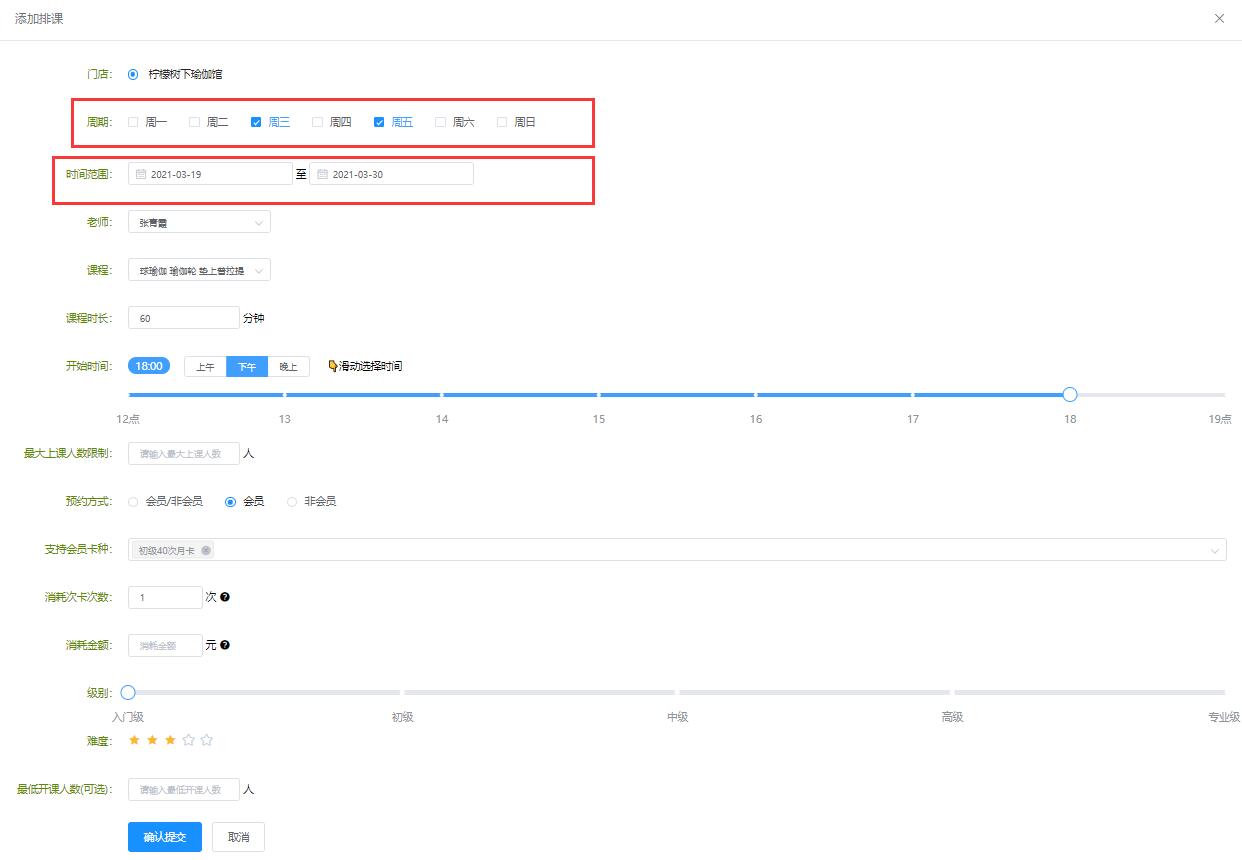Check the 周一 weekday checkbox
Screen dimensions: 1242x860
coord(133,122)
